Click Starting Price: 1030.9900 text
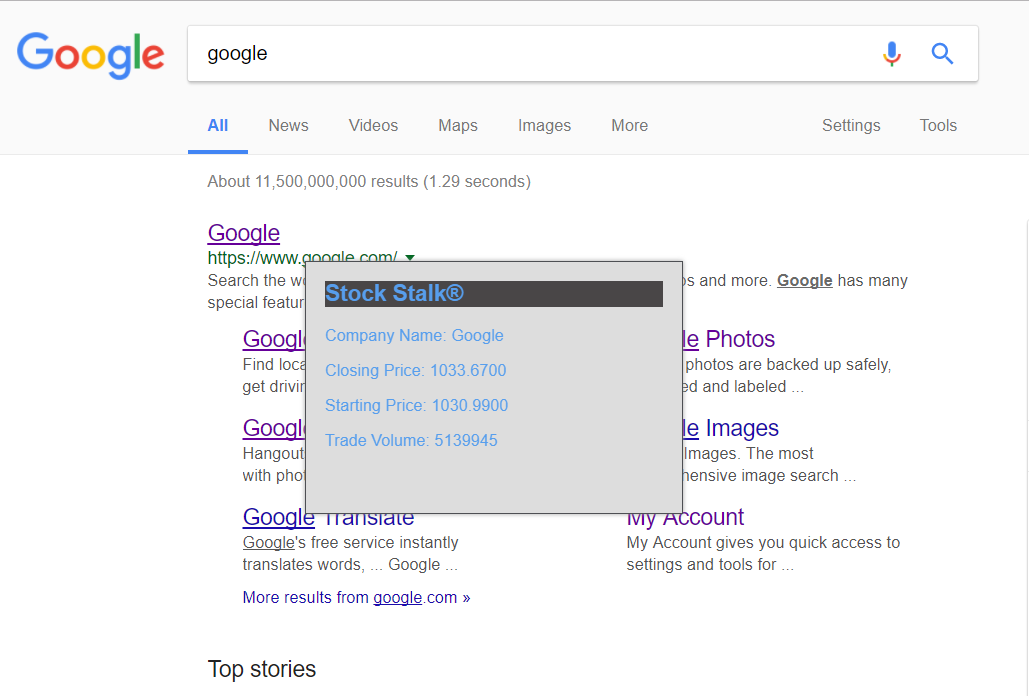 [x=416, y=405]
